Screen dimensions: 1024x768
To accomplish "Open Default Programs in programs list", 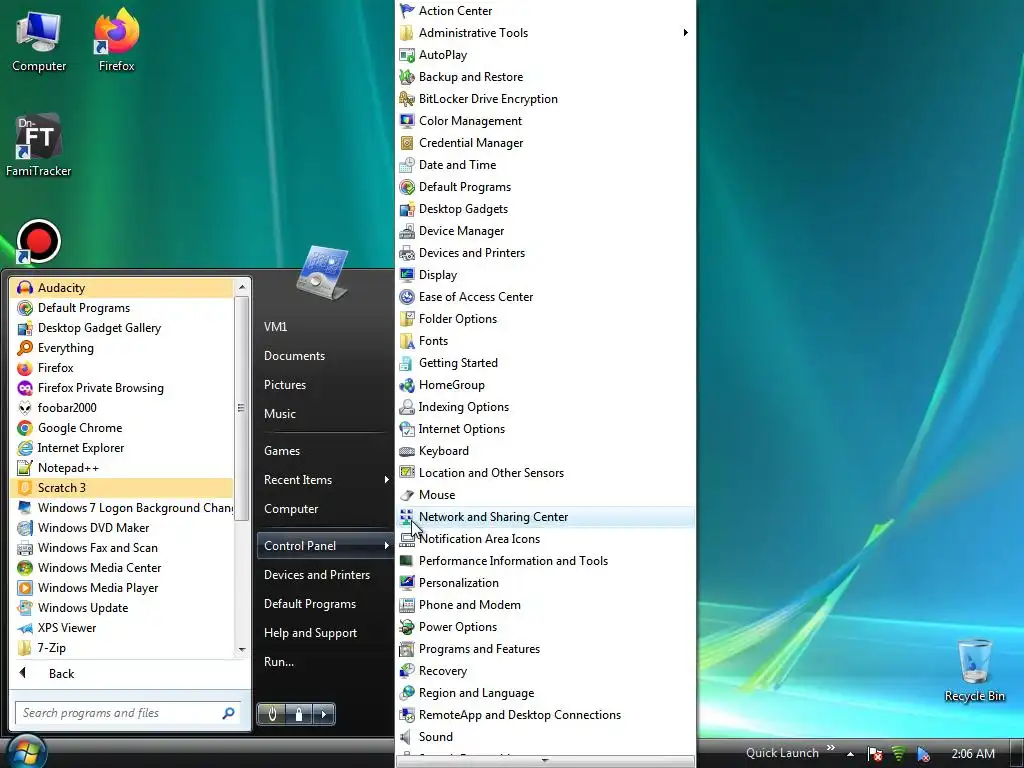I will click(x=122, y=308).
